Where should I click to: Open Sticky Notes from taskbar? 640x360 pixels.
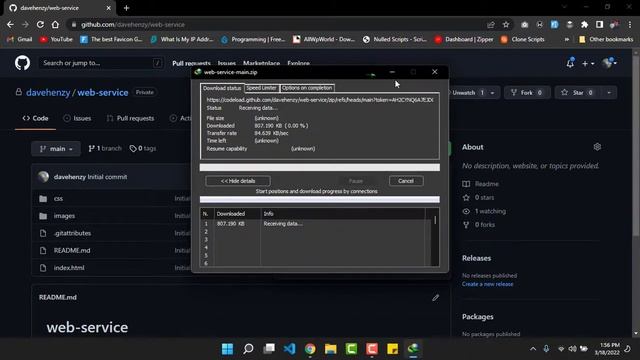click(393, 349)
